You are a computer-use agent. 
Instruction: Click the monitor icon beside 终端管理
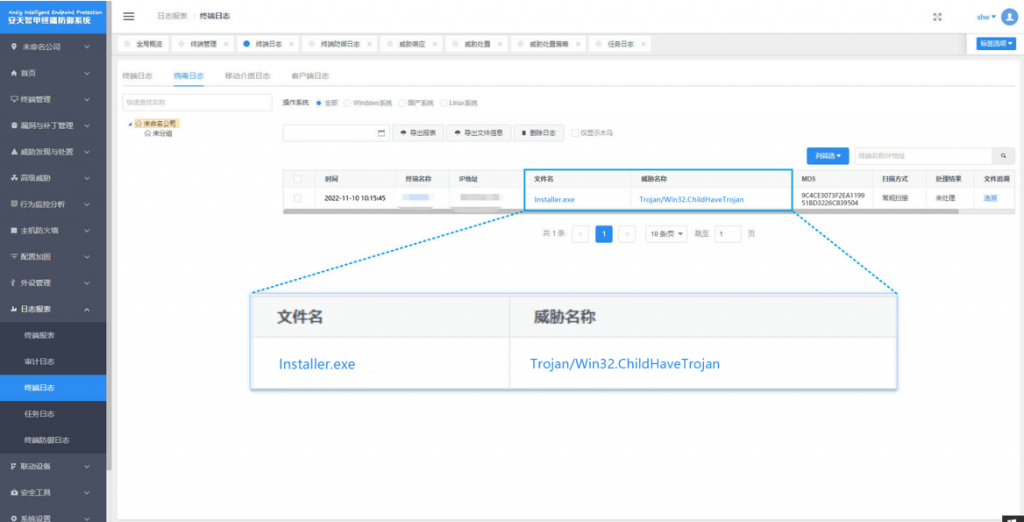14,99
